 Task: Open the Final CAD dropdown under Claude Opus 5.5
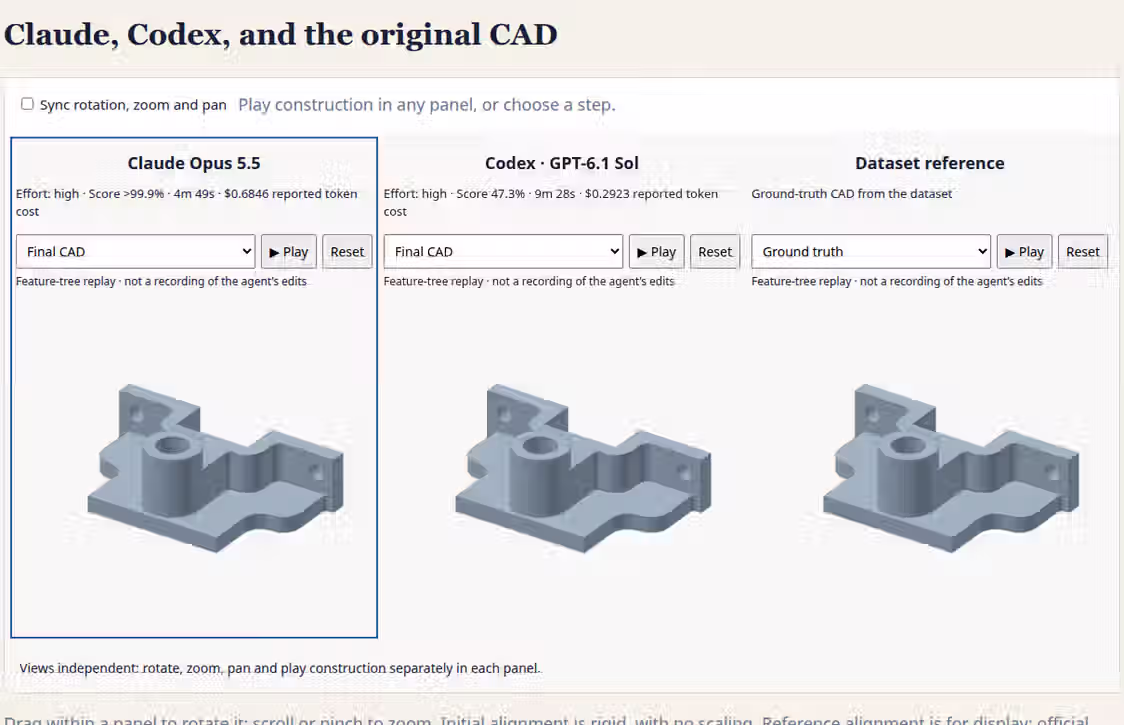[x=135, y=252]
